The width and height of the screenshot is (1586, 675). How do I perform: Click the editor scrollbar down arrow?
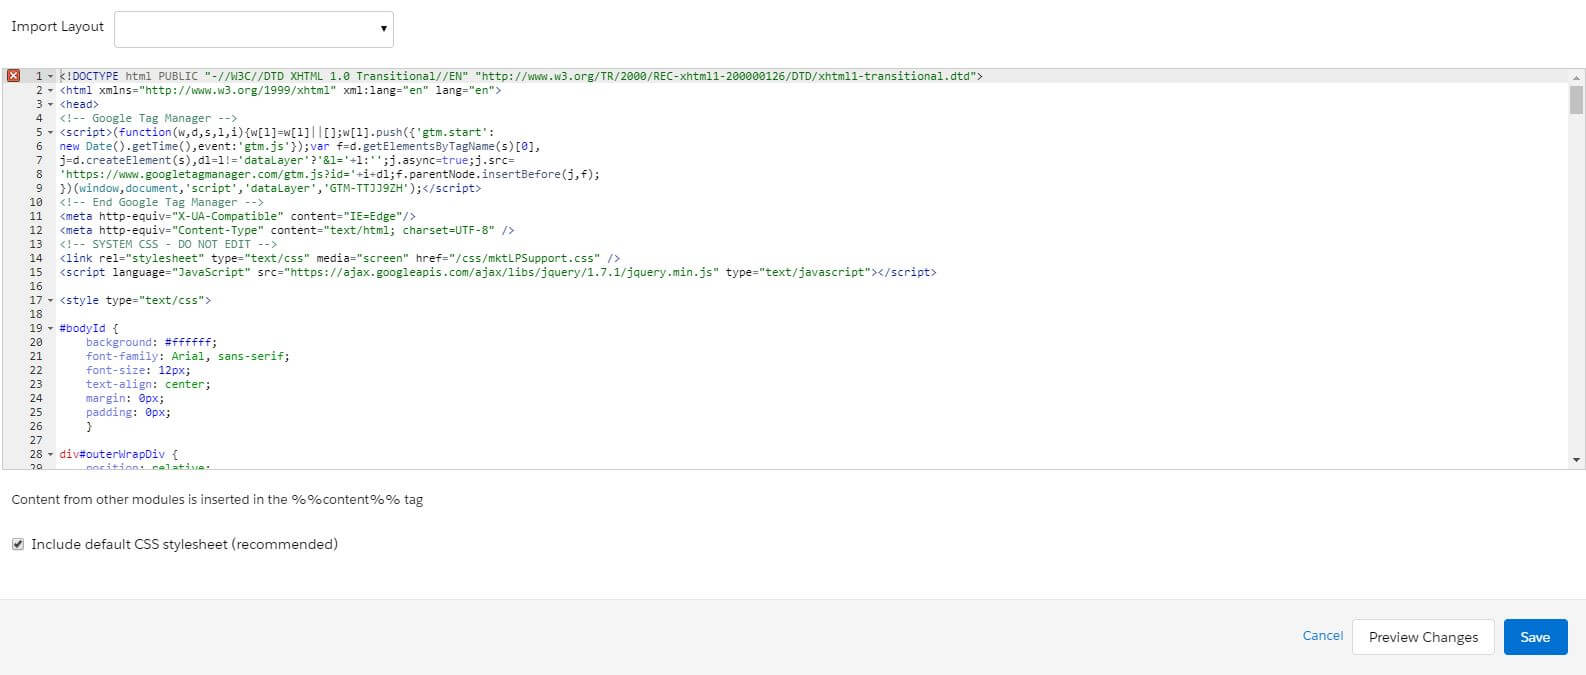1577,460
